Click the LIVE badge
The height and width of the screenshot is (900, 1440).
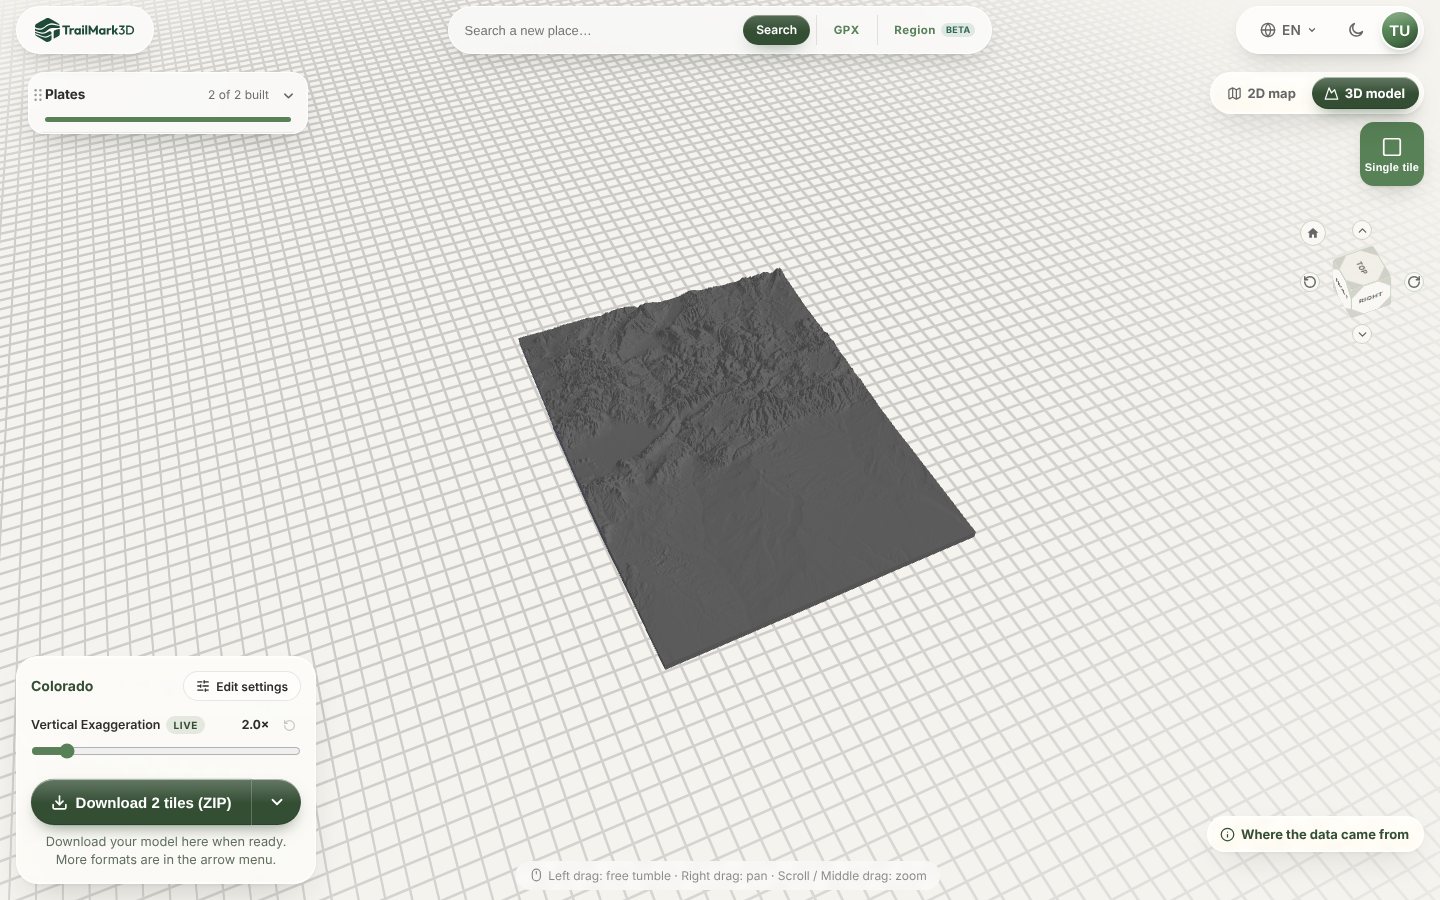pyautogui.click(x=185, y=725)
